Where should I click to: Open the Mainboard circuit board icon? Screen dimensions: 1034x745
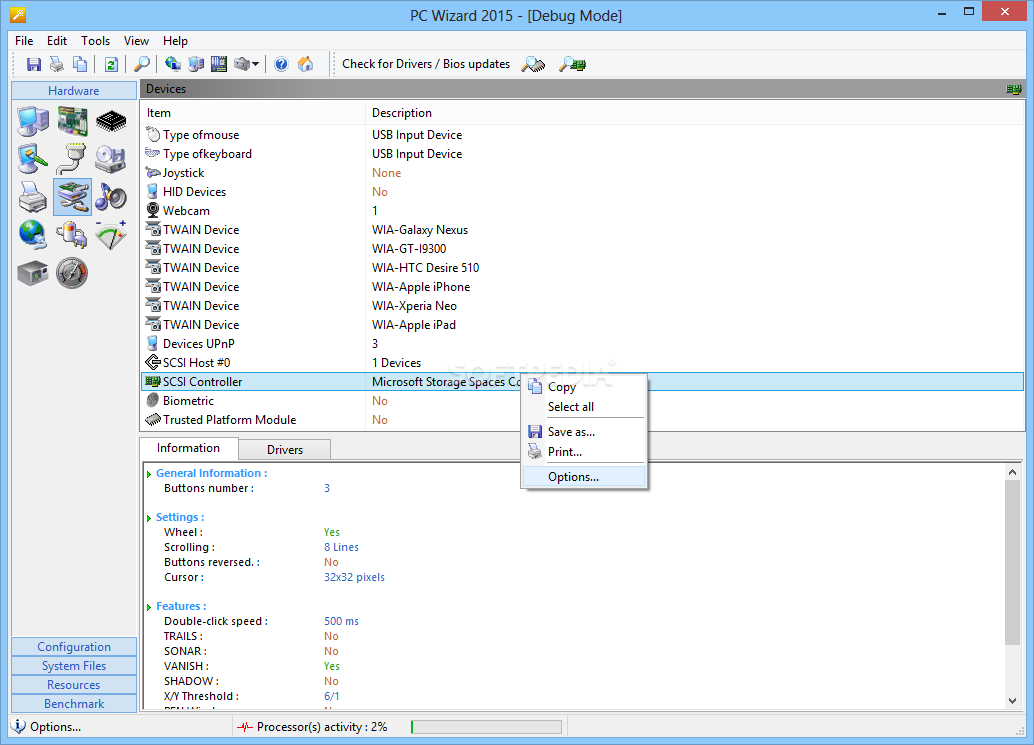[x=72, y=121]
